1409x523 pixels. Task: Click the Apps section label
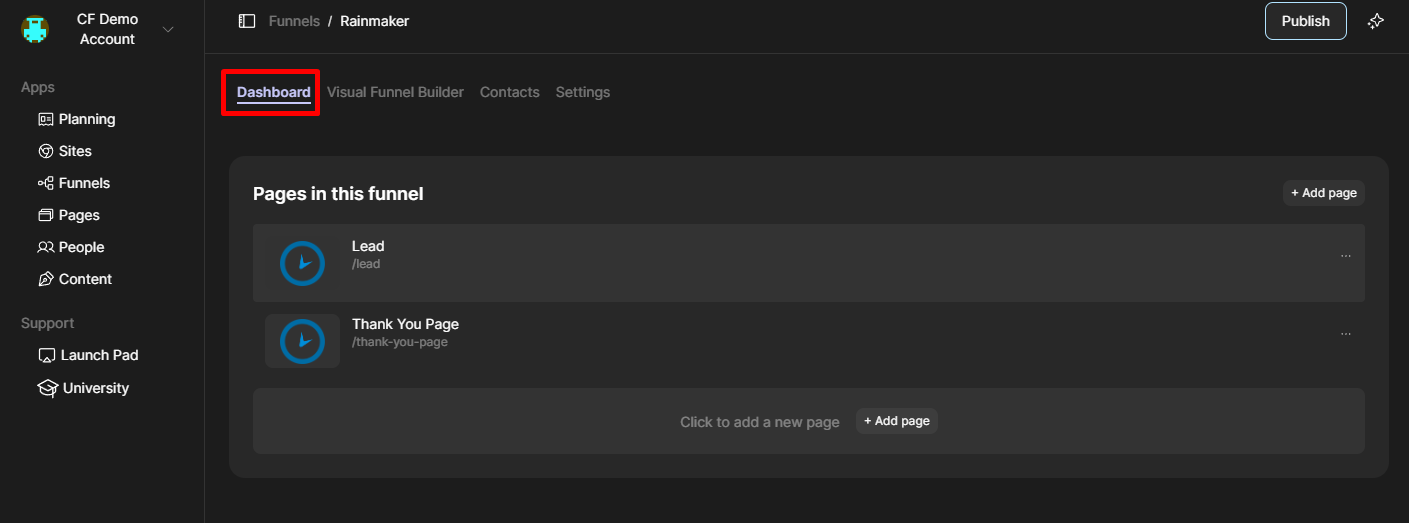tap(38, 88)
